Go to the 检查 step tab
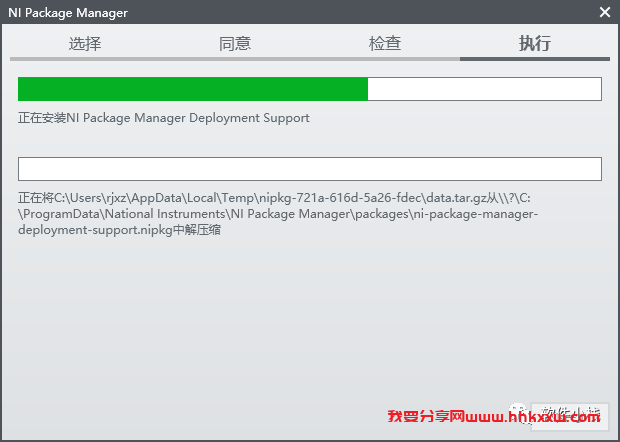Screen dimensions: 620x442 (385, 43)
